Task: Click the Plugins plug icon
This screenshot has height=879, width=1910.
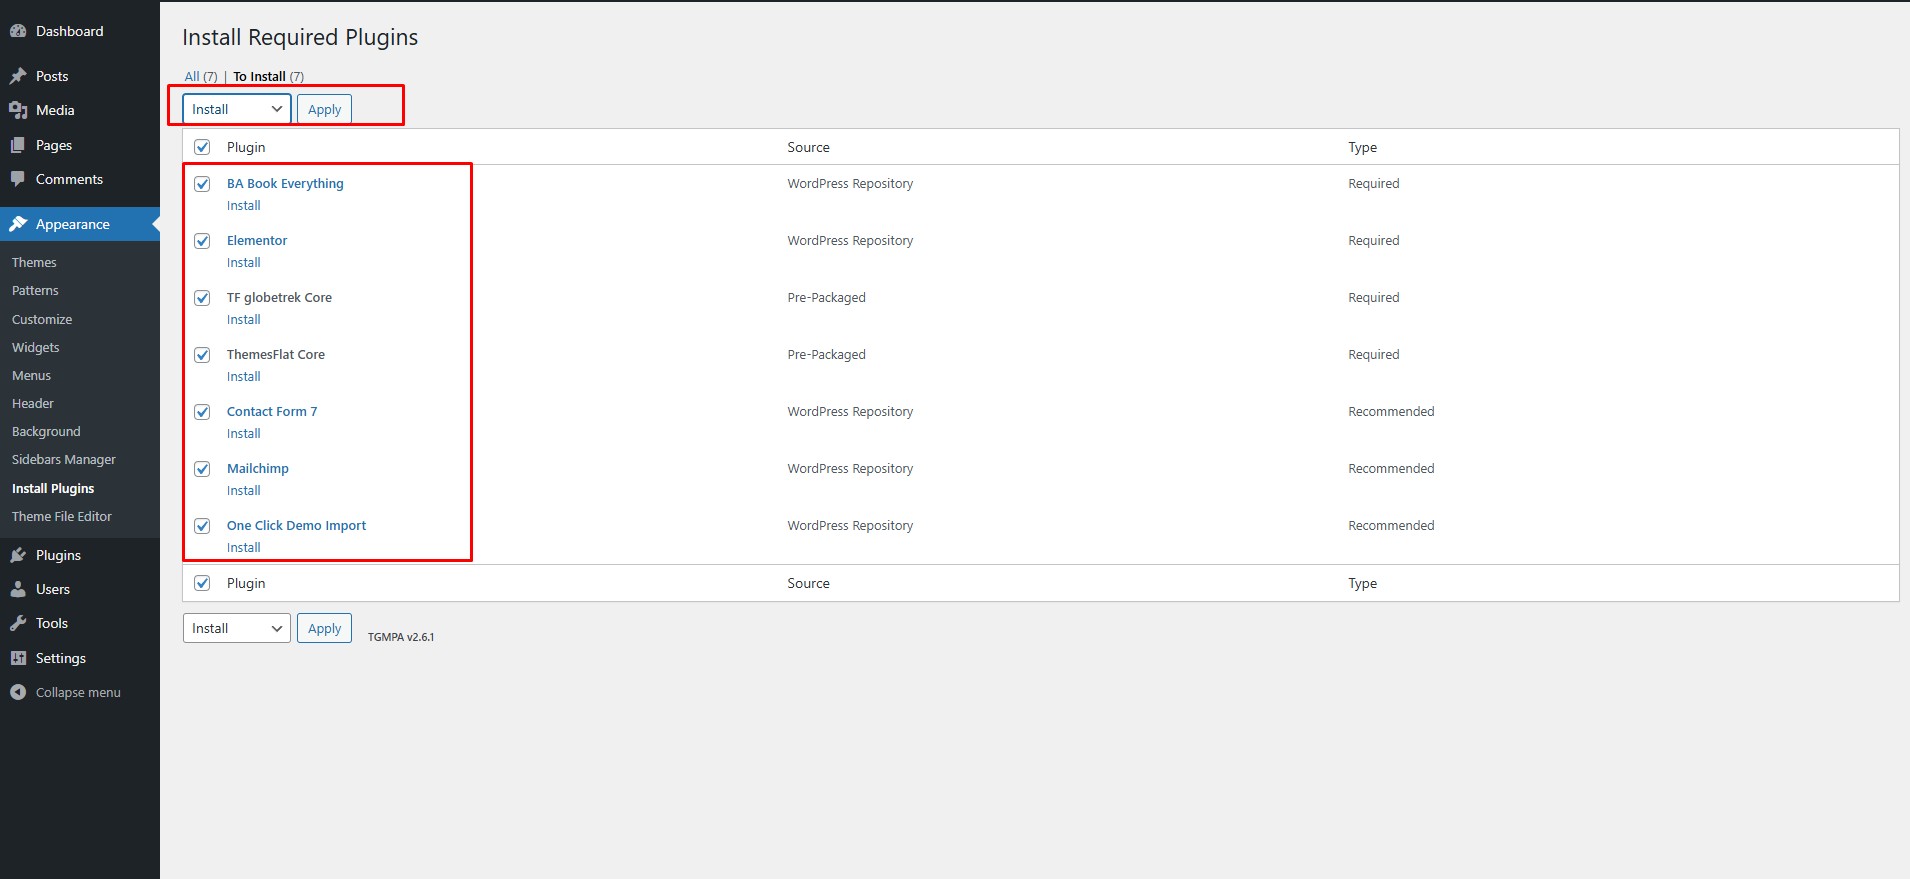Action: click(x=18, y=555)
